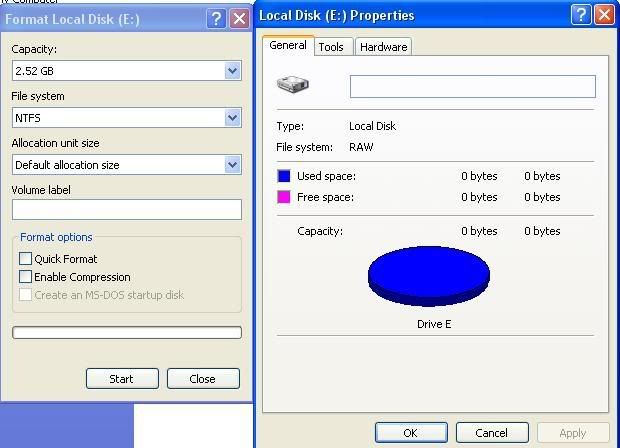This screenshot has height=448, width=620.
Task: Open the Hardware tab
Action: (384, 47)
